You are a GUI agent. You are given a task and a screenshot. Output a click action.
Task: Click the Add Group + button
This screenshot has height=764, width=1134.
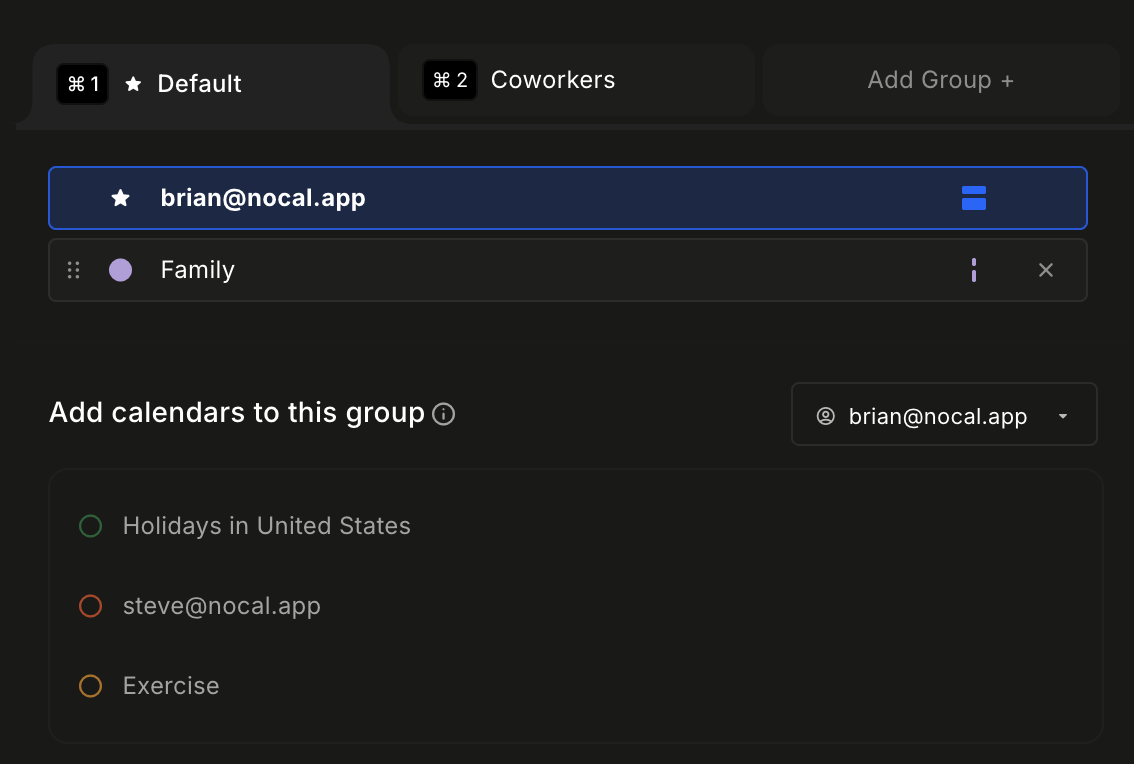click(x=940, y=79)
